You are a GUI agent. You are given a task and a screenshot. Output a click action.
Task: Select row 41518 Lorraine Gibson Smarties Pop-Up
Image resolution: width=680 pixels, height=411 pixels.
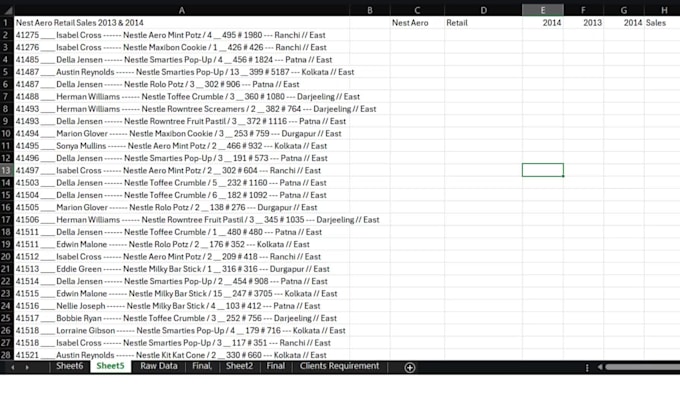[180, 330]
